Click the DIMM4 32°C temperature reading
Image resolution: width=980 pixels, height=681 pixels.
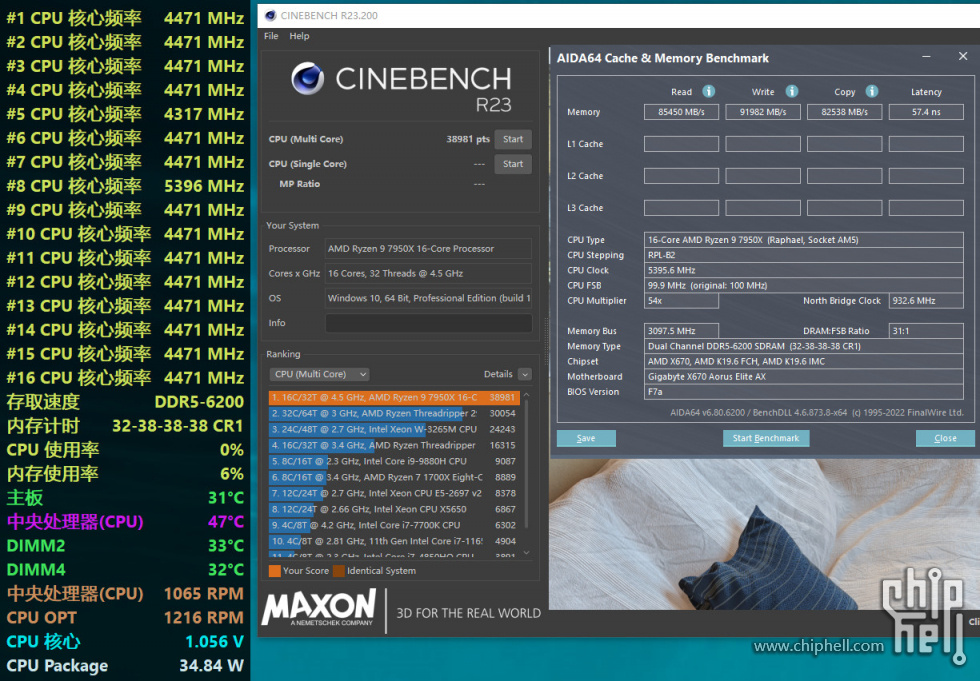click(x=226, y=570)
